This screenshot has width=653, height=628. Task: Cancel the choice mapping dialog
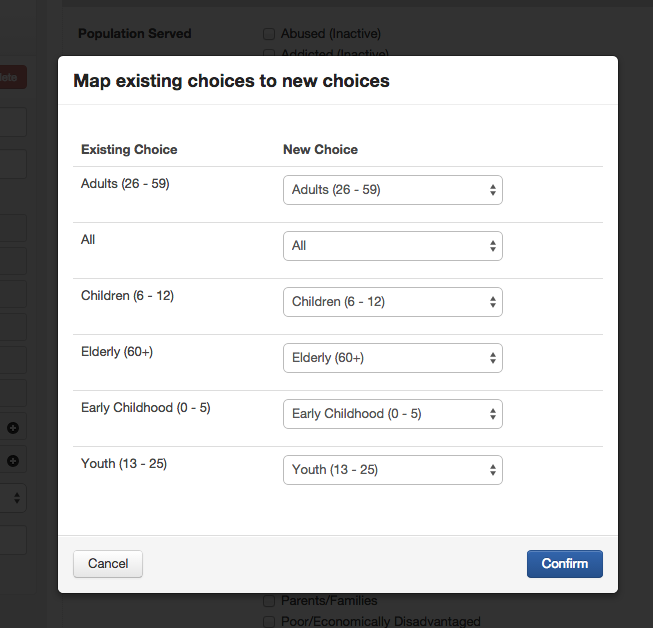(108, 564)
